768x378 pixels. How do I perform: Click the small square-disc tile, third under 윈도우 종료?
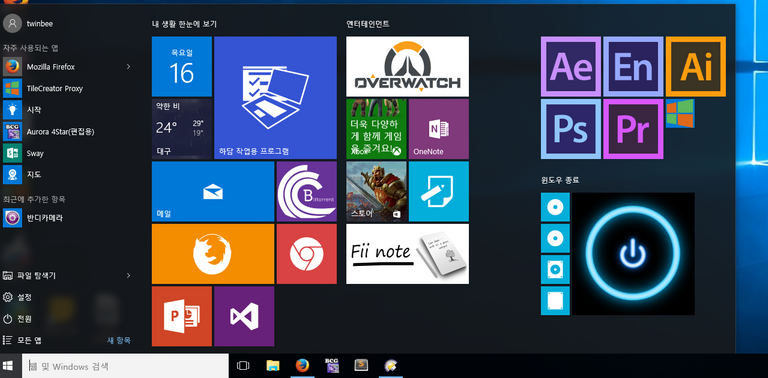(x=555, y=269)
